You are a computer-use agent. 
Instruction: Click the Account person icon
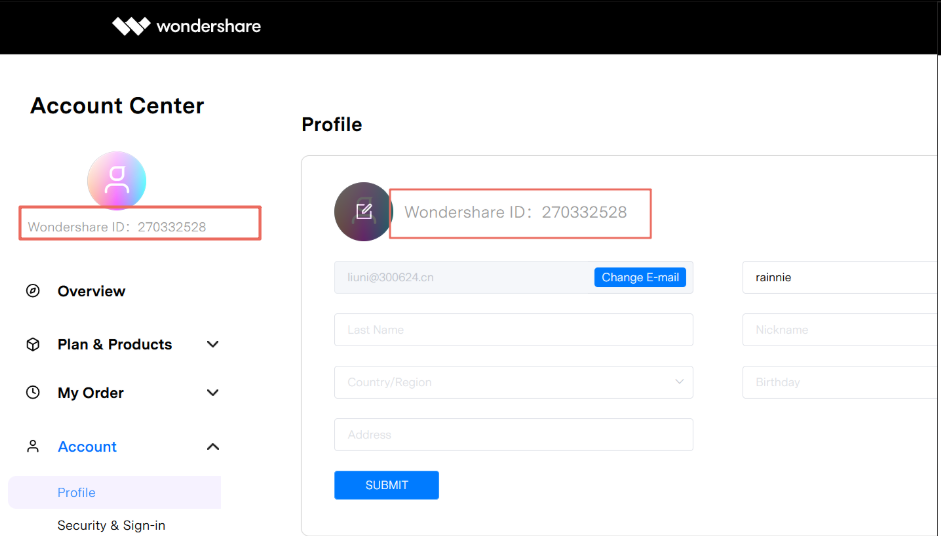33,447
